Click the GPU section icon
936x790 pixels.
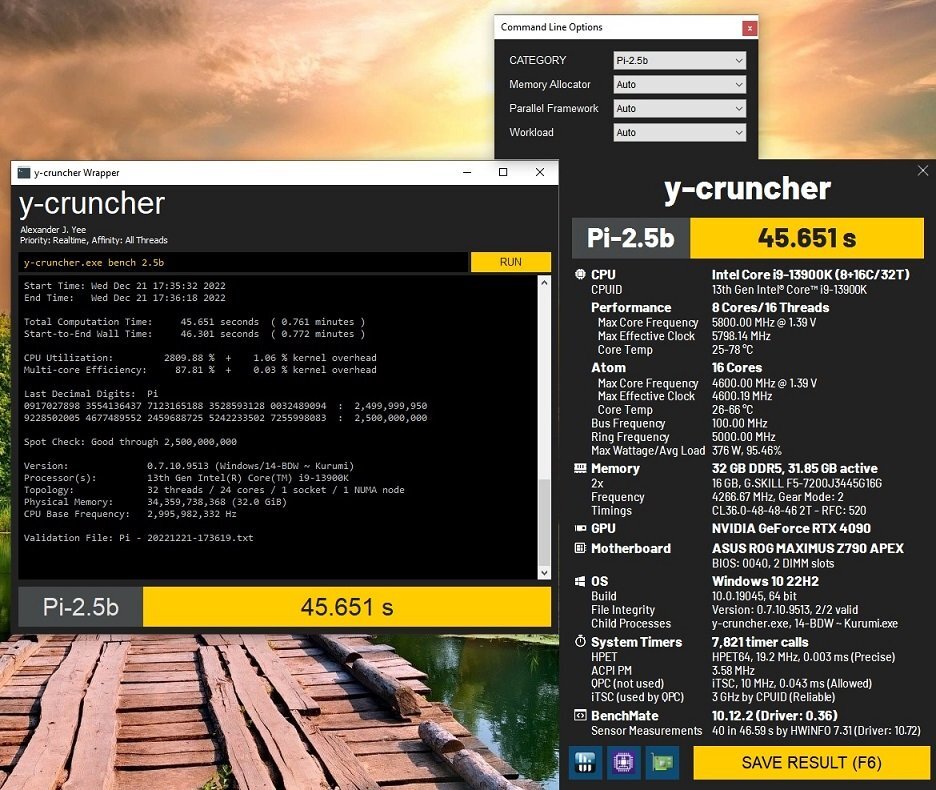coord(580,528)
